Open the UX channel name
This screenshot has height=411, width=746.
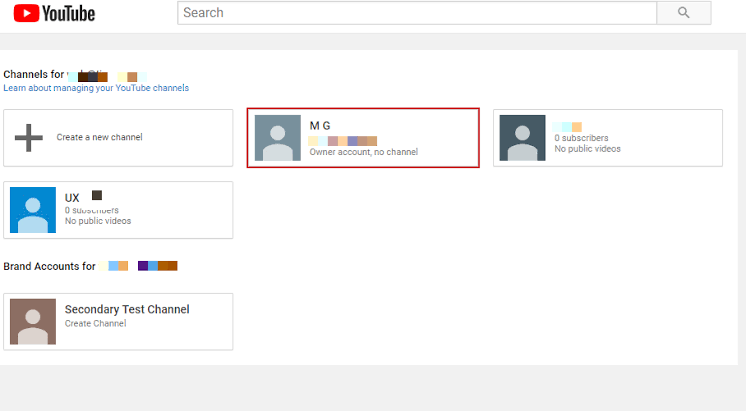72,198
